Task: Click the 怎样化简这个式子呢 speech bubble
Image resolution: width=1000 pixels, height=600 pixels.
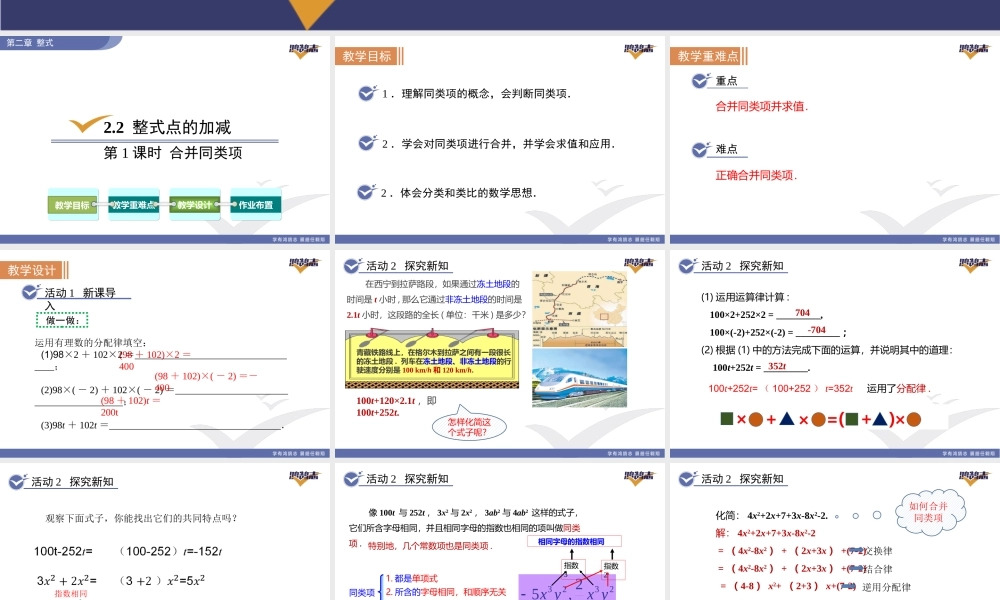Action: 471,427
